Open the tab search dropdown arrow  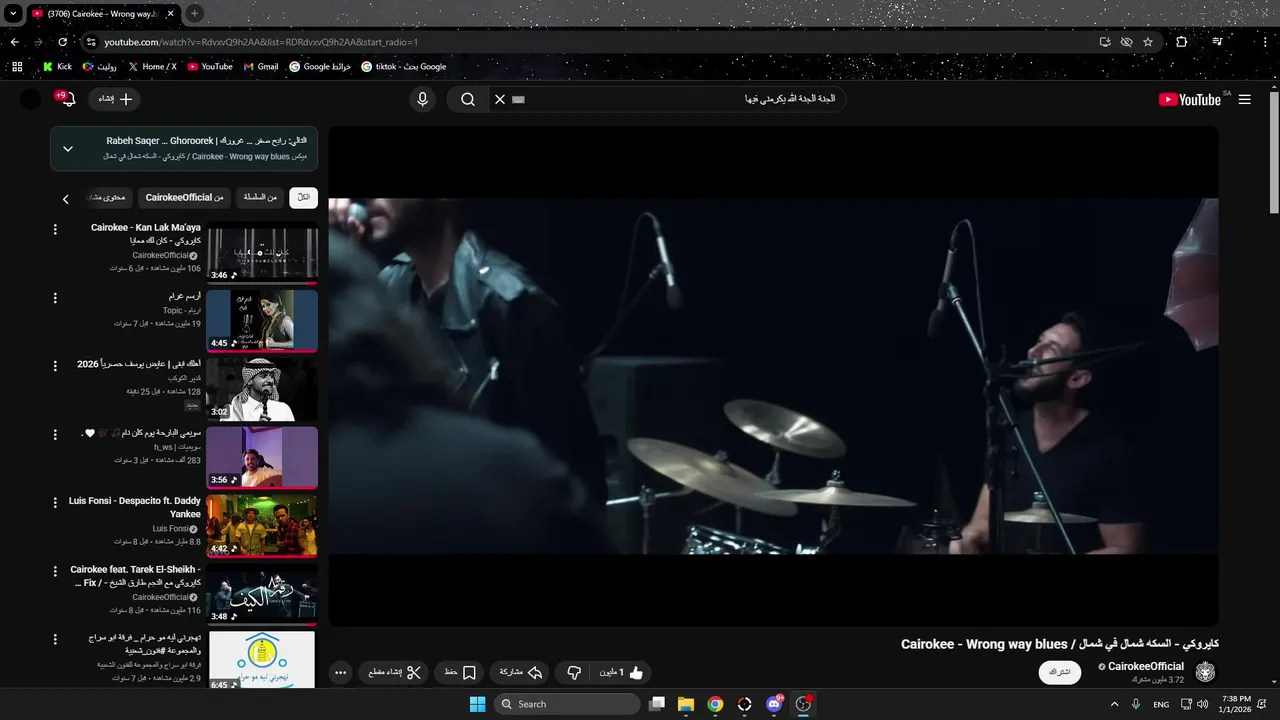[x=13, y=14]
